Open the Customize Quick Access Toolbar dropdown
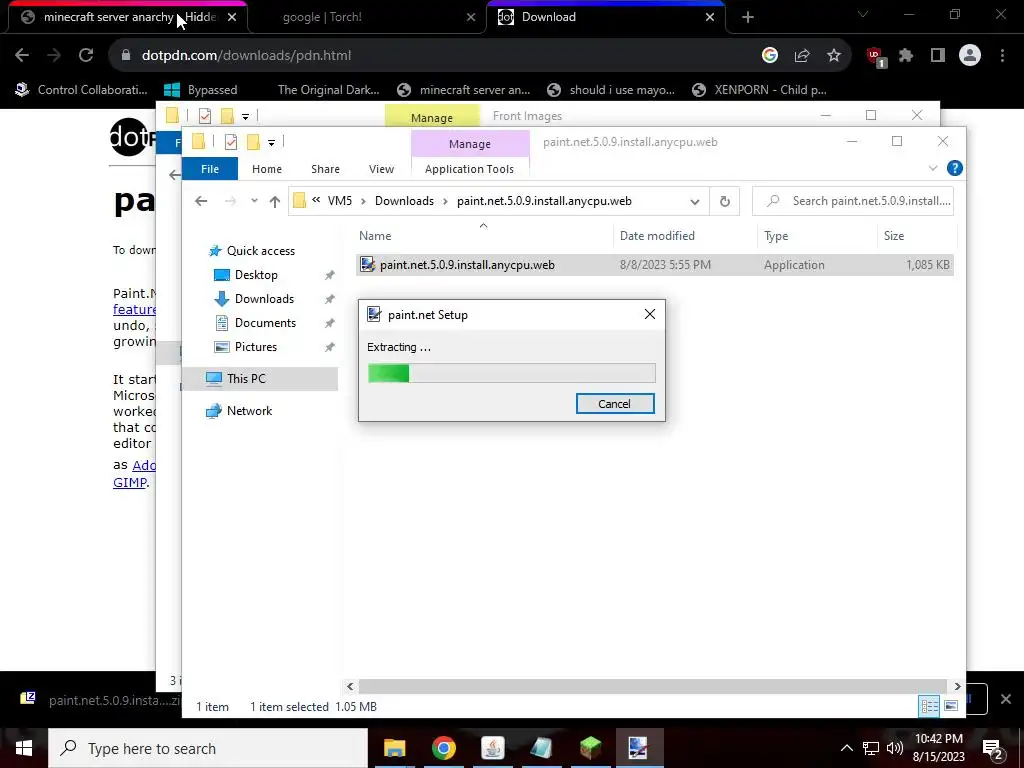 271,142
